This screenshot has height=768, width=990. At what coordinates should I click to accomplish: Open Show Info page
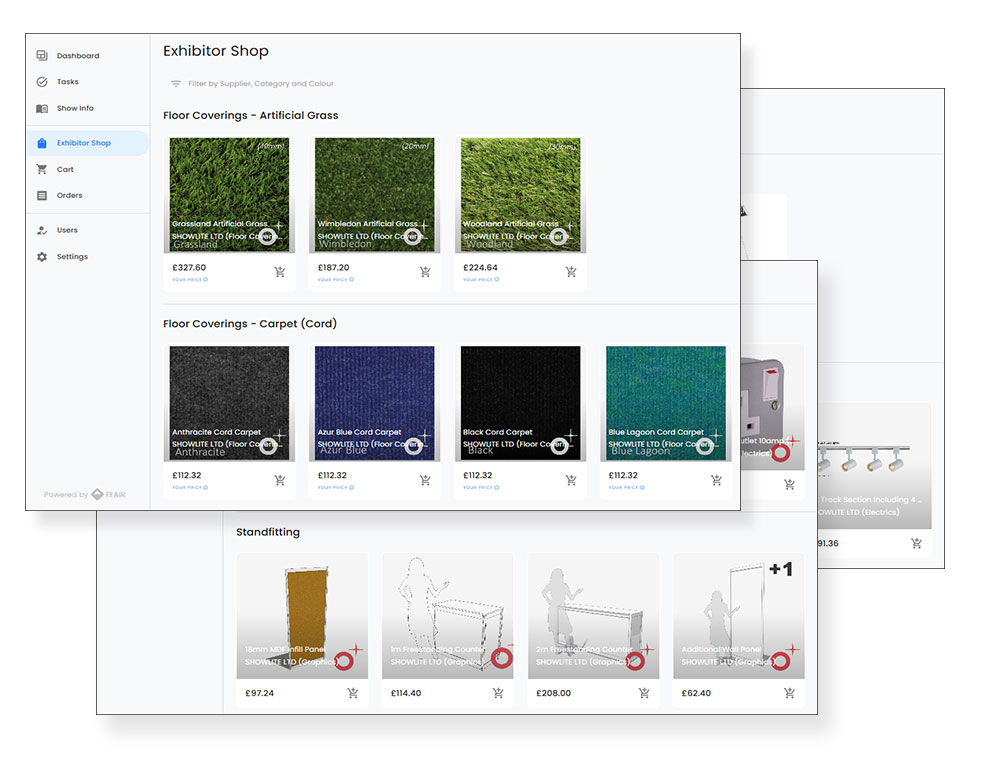pos(75,108)
